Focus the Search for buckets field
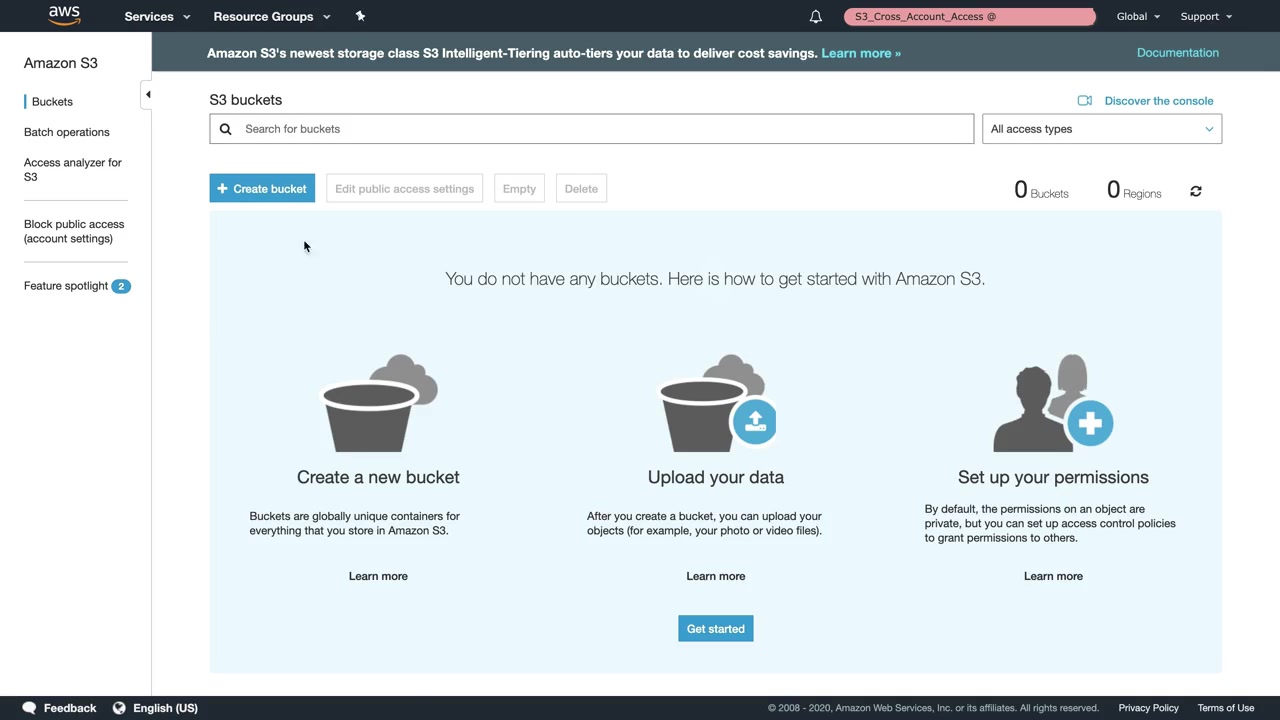Image resolution: width=1280 pixels, height=720 pixels. 591,129
